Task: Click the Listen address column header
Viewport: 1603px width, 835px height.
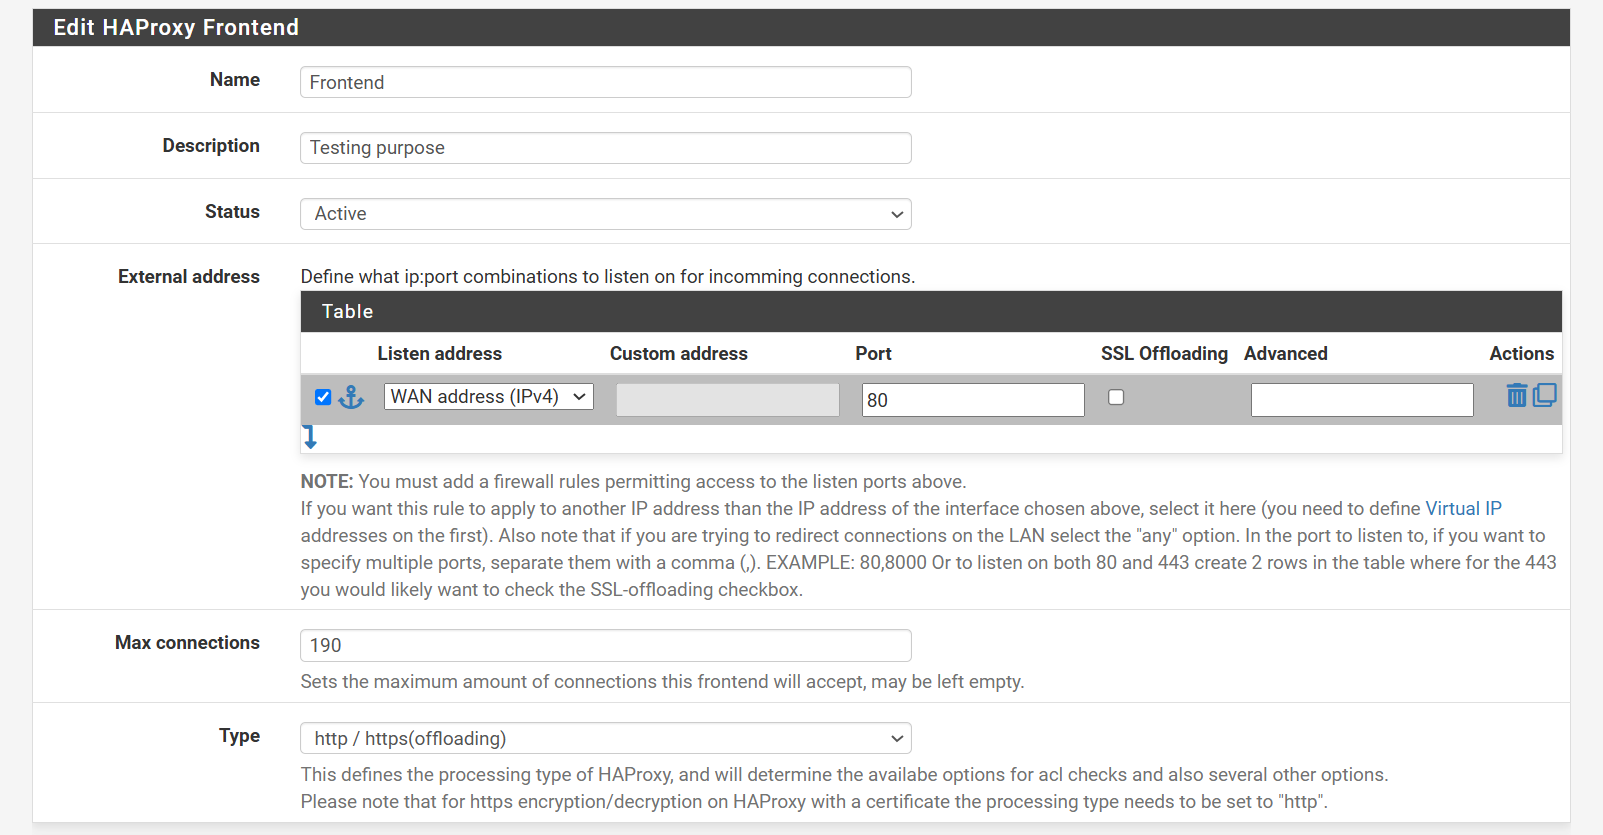Action: point(439,354)
